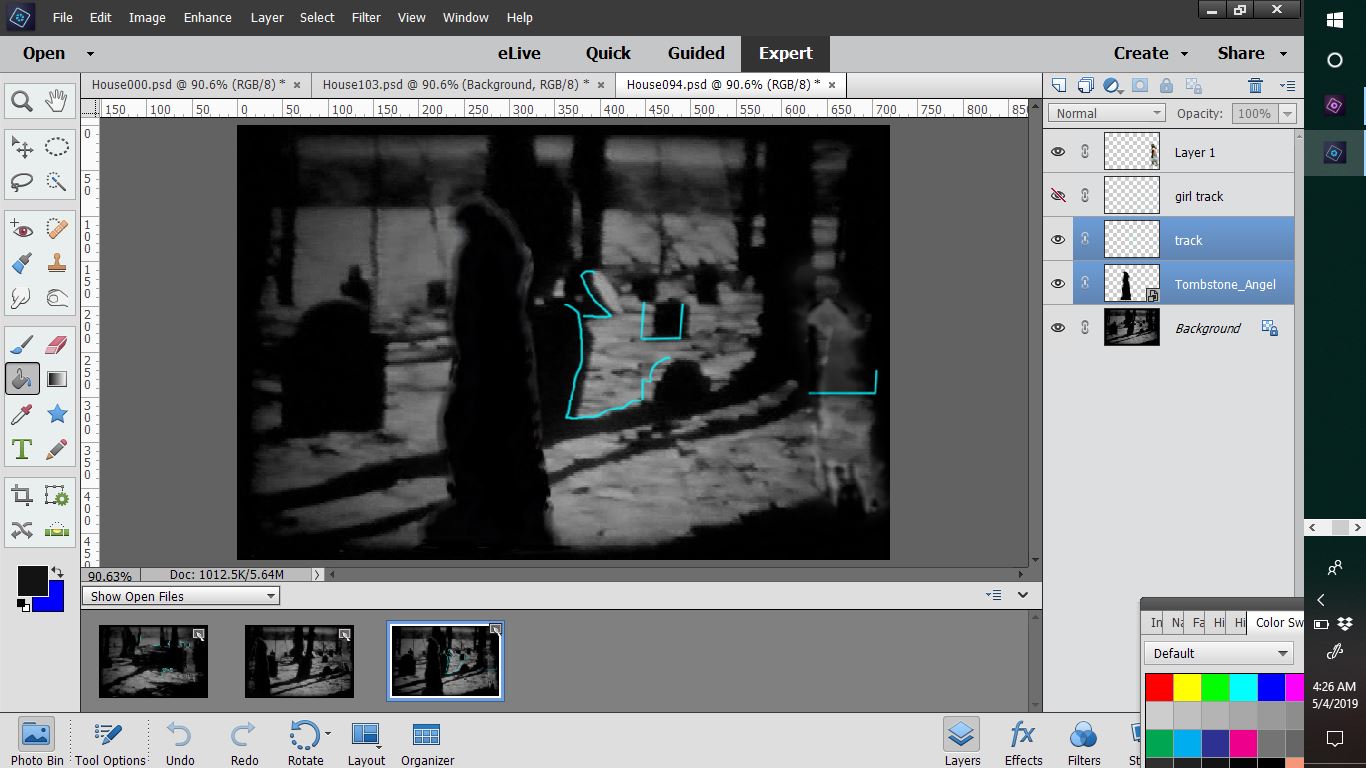Open the Layers panel flyout menu
The height and width of the screenshot is (768, 1366).
point(1287,86)
